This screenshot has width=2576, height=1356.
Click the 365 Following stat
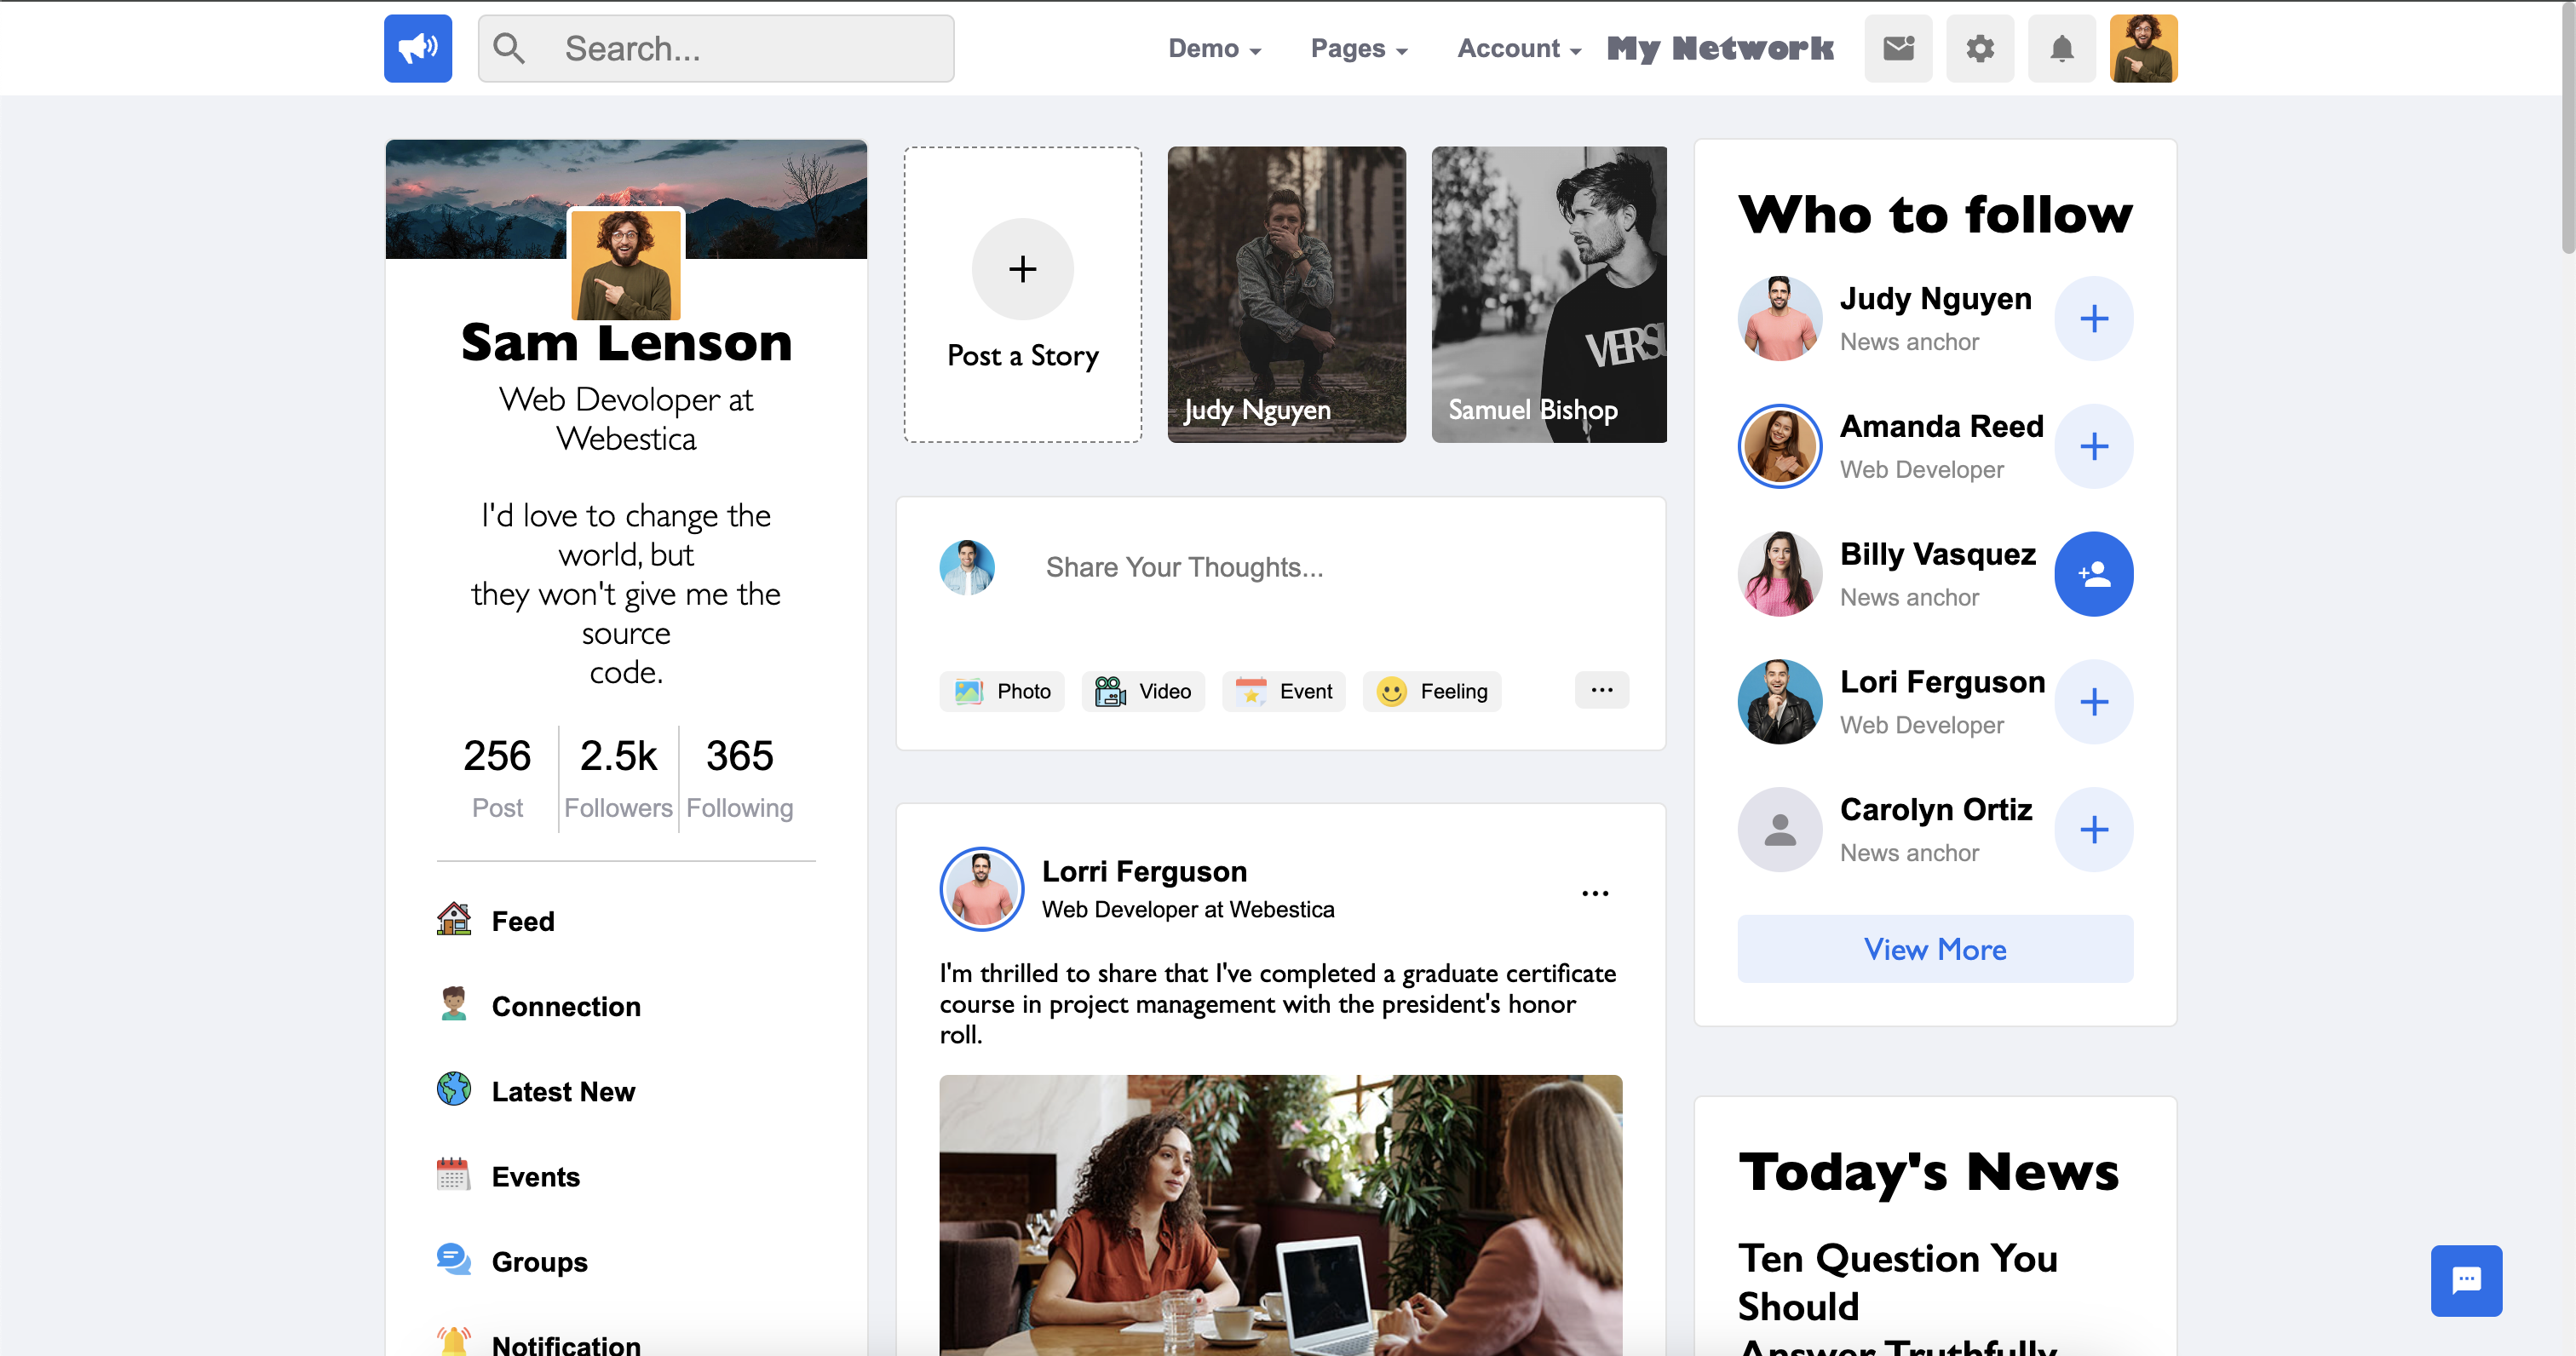point(740,778)
